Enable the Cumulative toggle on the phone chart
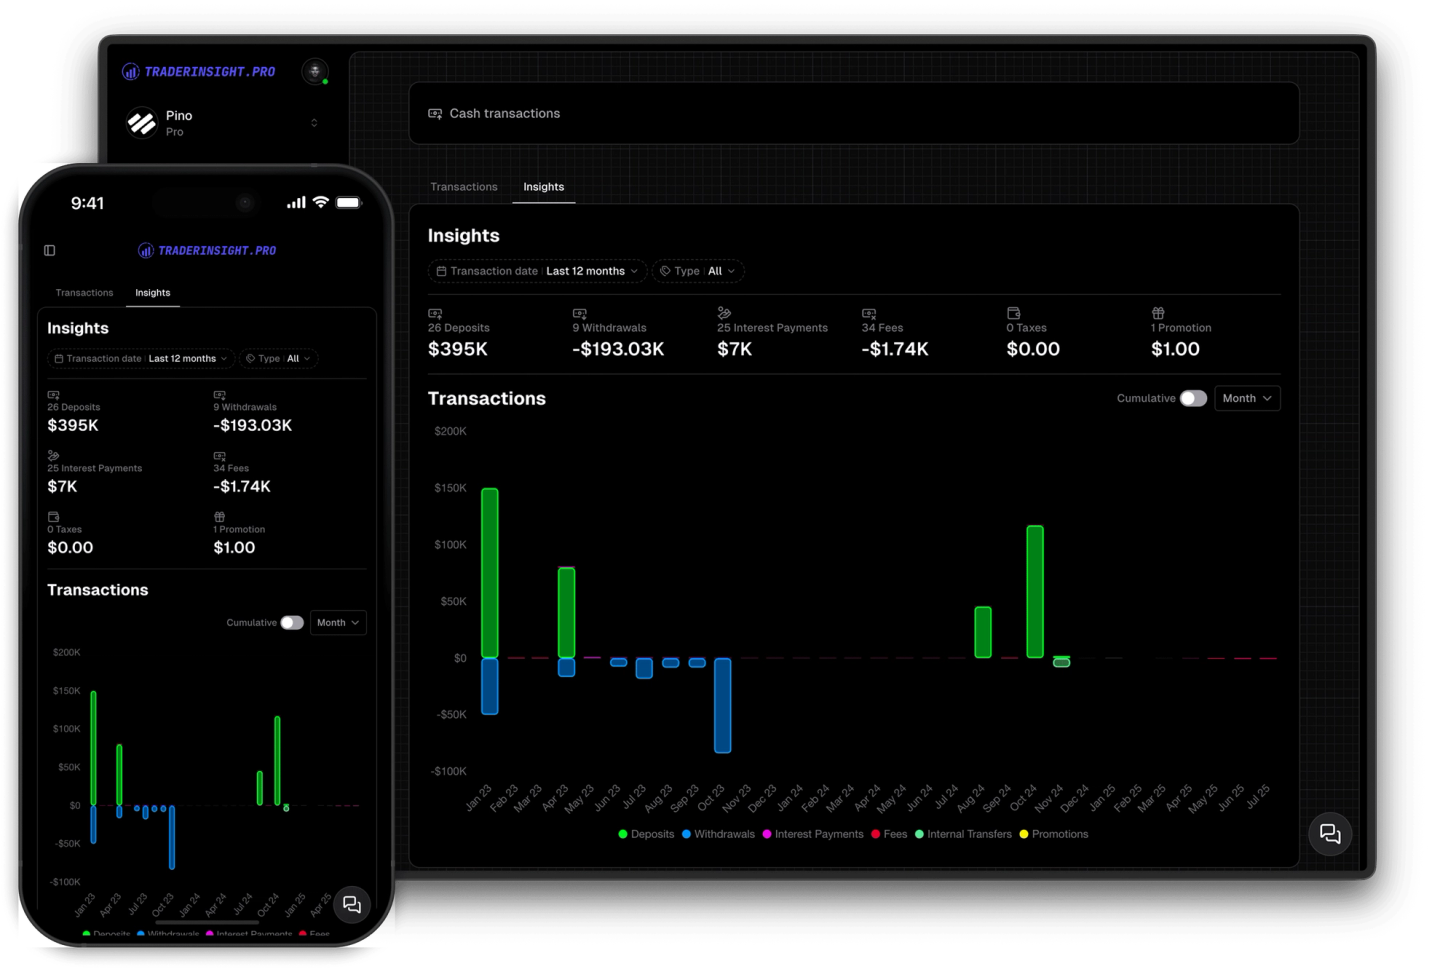The image size is (1456, 969). [292, 622]
